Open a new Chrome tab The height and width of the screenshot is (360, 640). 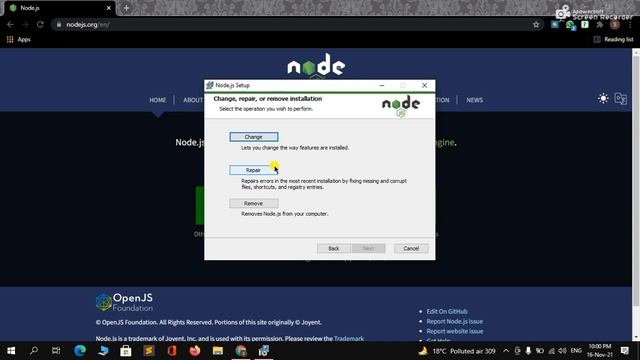pyautogui.click(x=126, y=8)
